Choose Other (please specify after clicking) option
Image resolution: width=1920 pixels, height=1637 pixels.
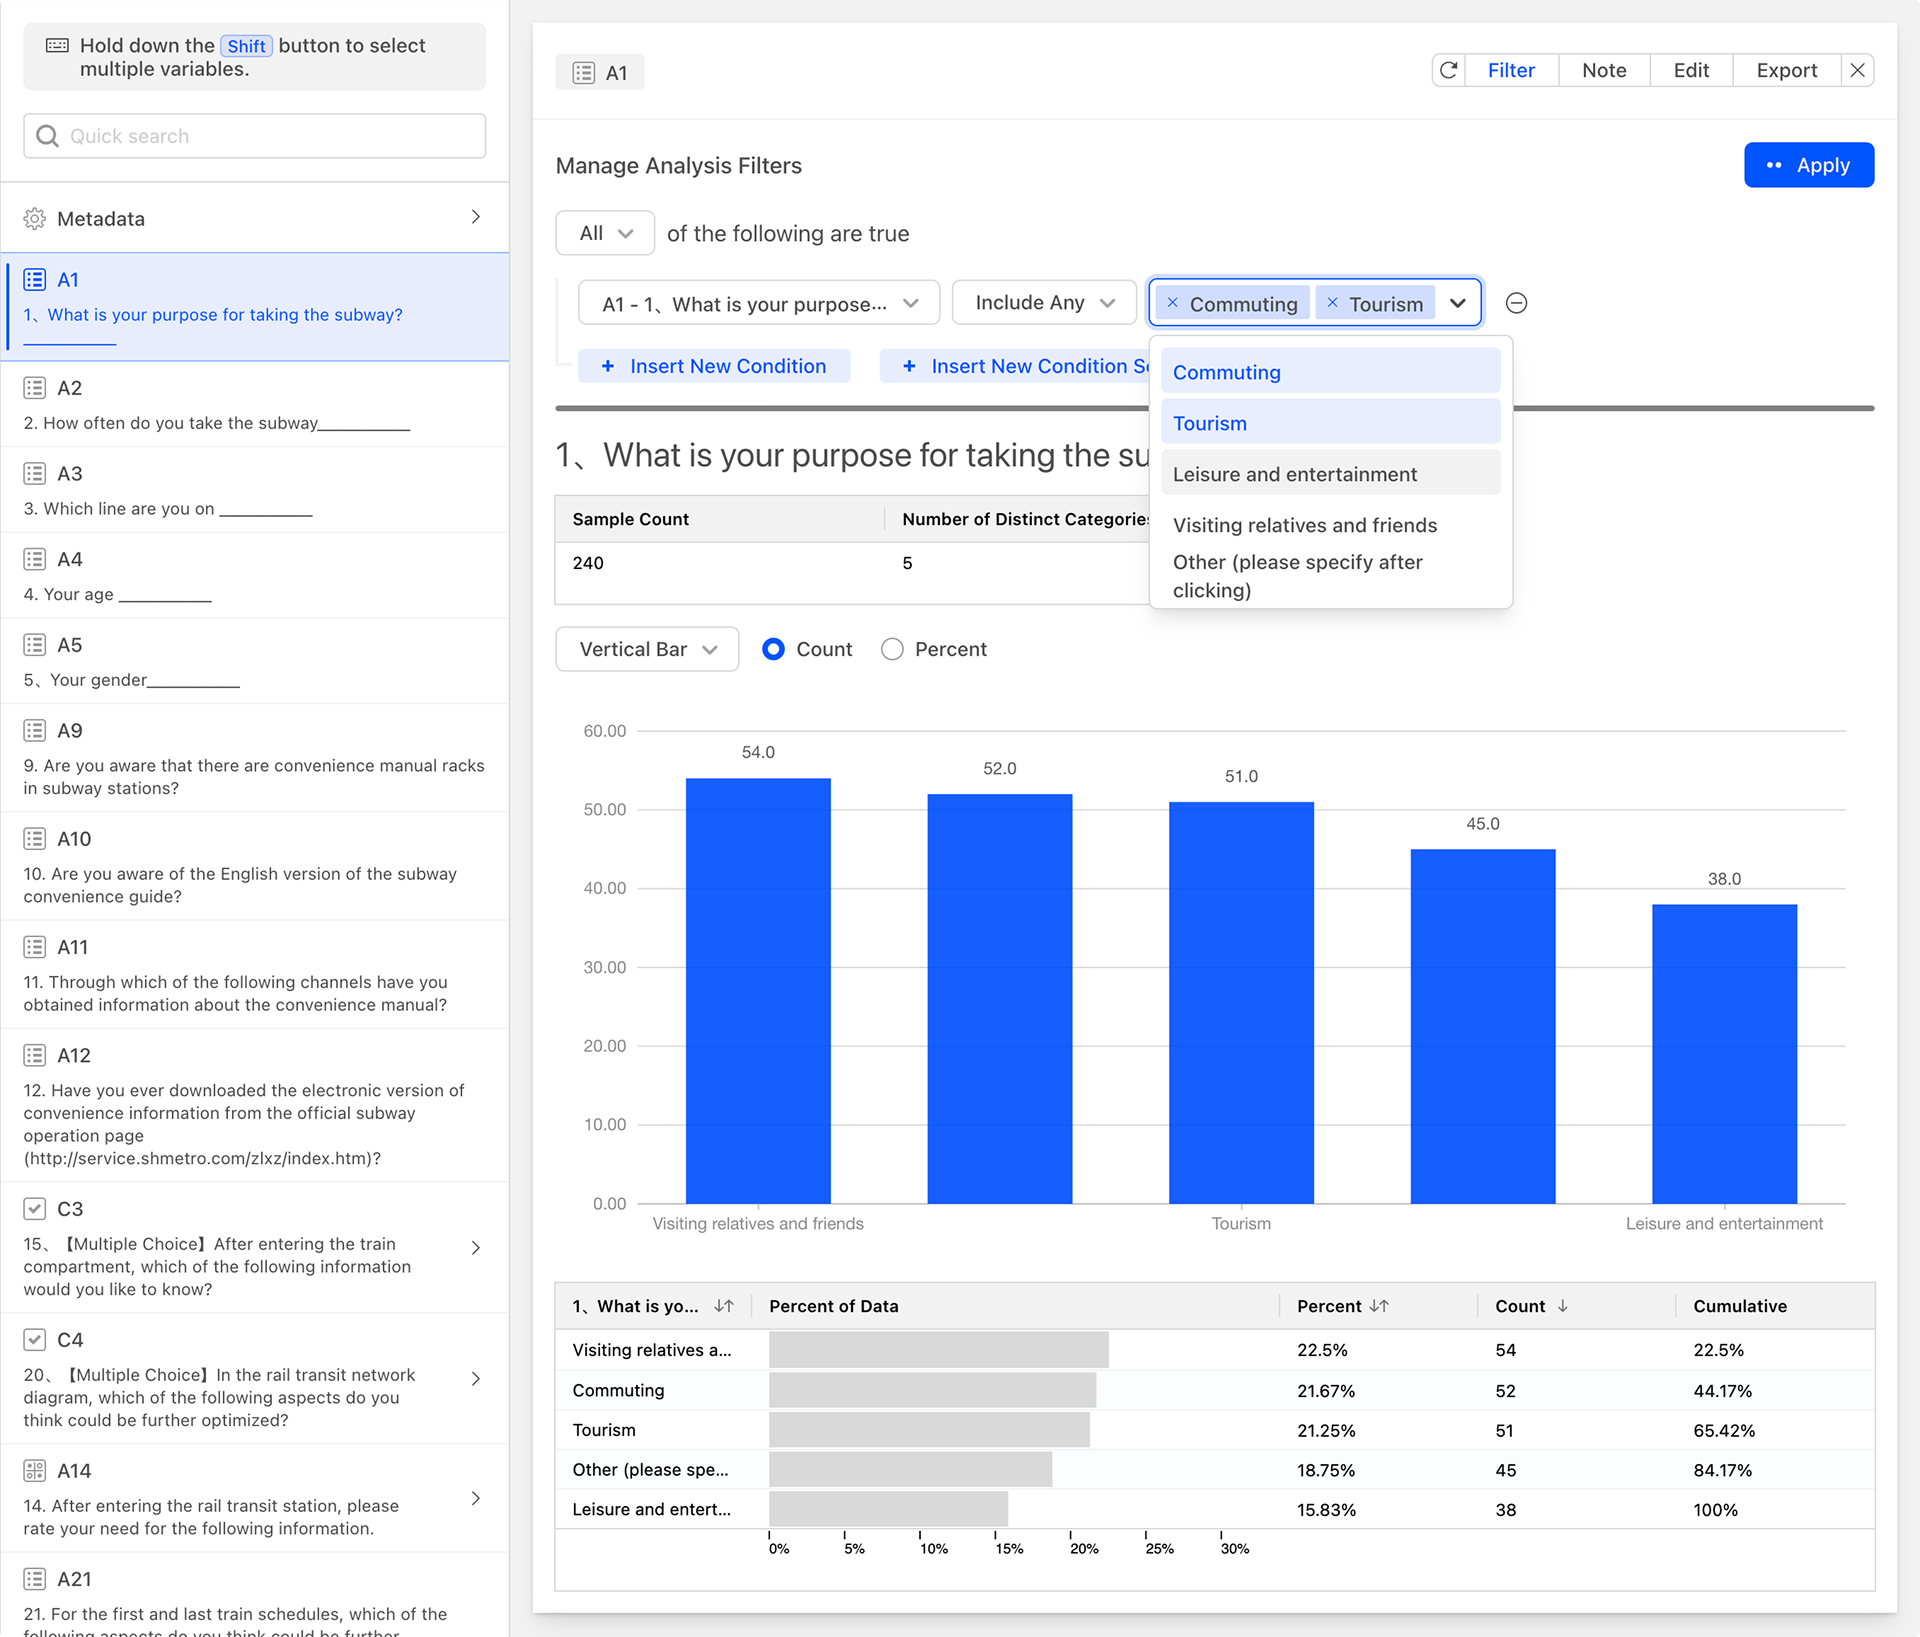click(1330, 576)
